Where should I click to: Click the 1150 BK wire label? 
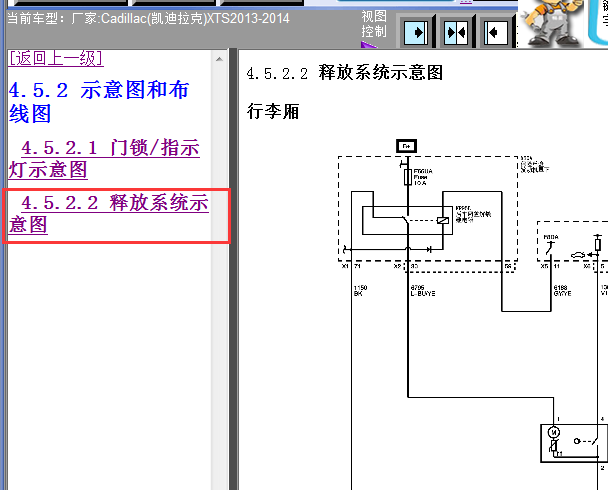360,291
